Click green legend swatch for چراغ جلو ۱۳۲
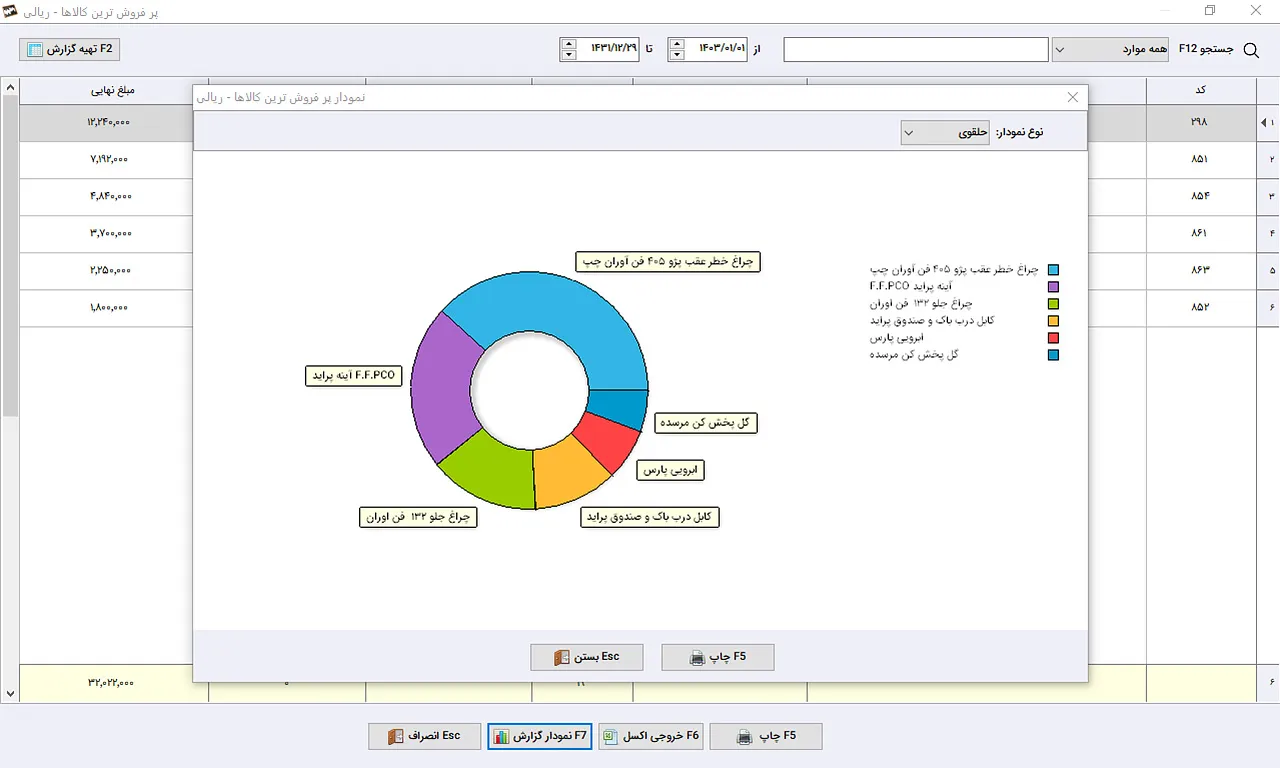The height and width of the screenshot is (768, 1280). click(1053, 304)
